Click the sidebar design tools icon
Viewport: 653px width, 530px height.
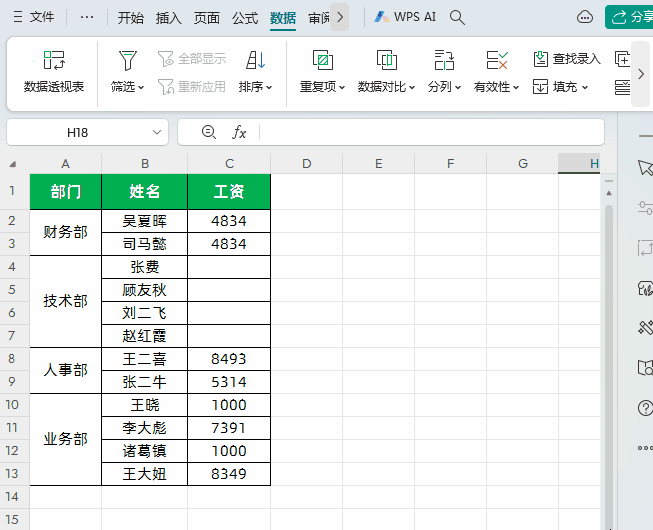point(645,328)
